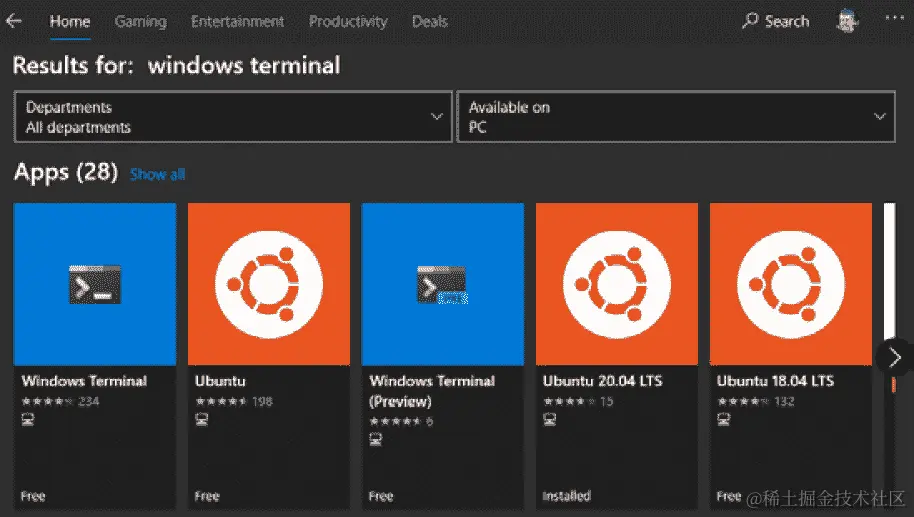Click the PC device icon under Ubuntu

(x=201, y=420)
